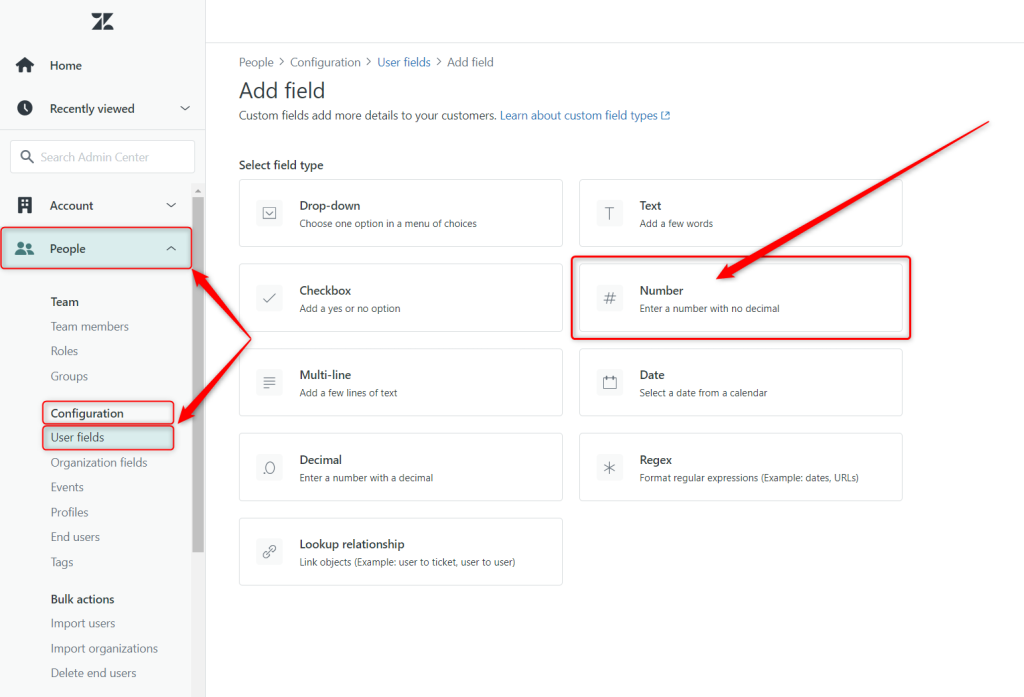Navigate to Organization fields

pyautogui.click(x=99, y=462)
